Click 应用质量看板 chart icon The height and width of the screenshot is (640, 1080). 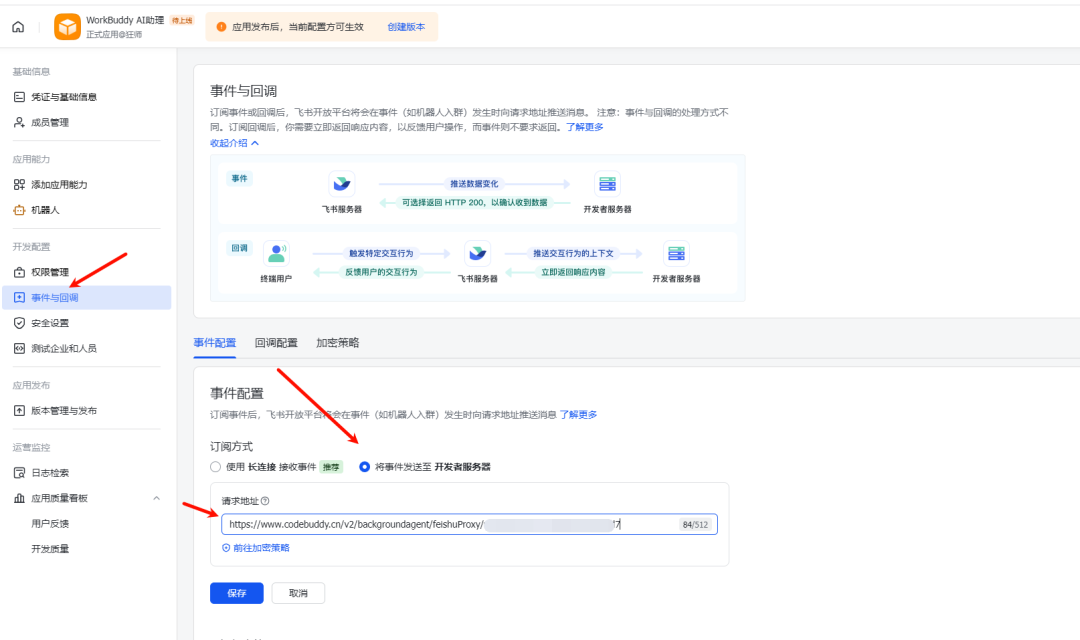point(19,498)
